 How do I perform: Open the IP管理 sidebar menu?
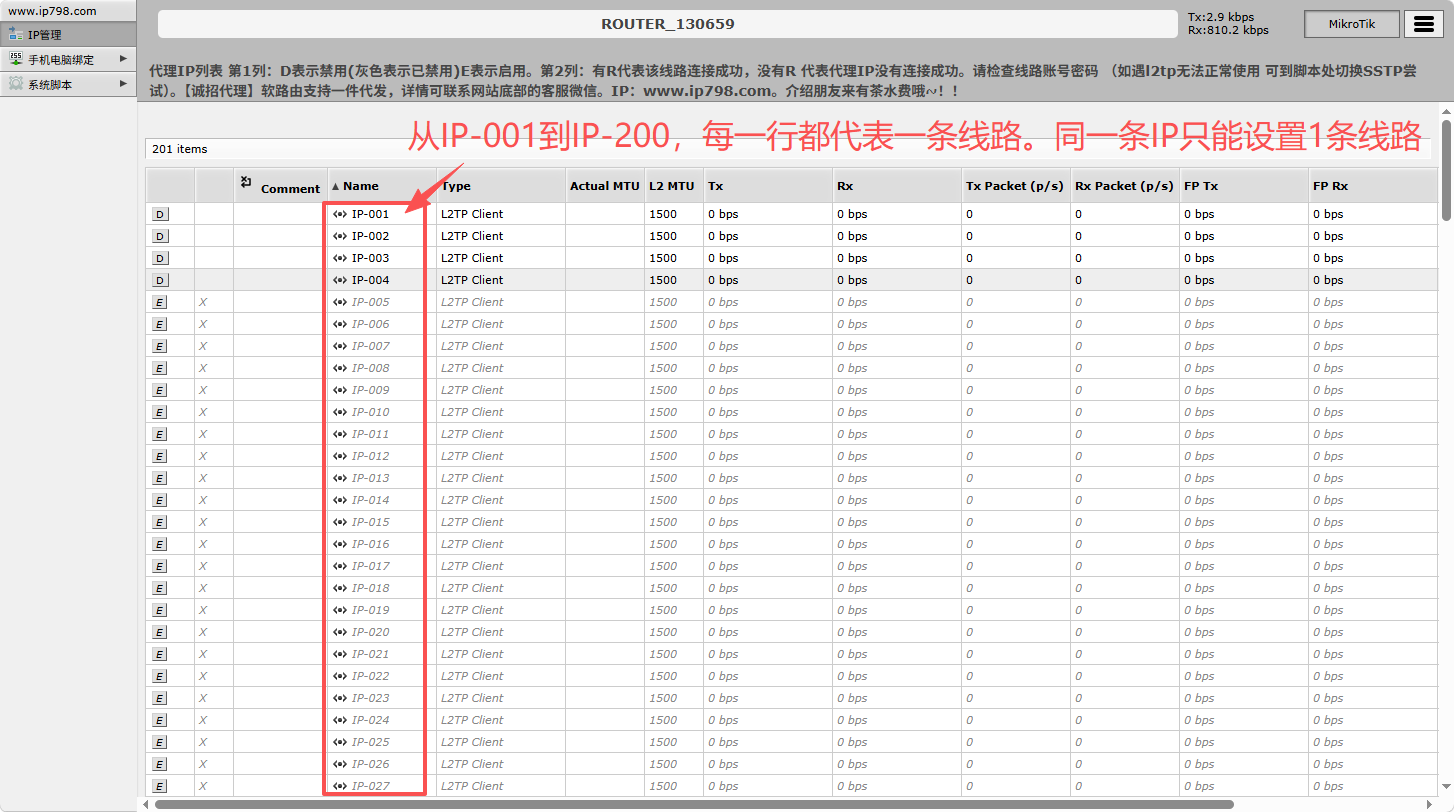68,35
